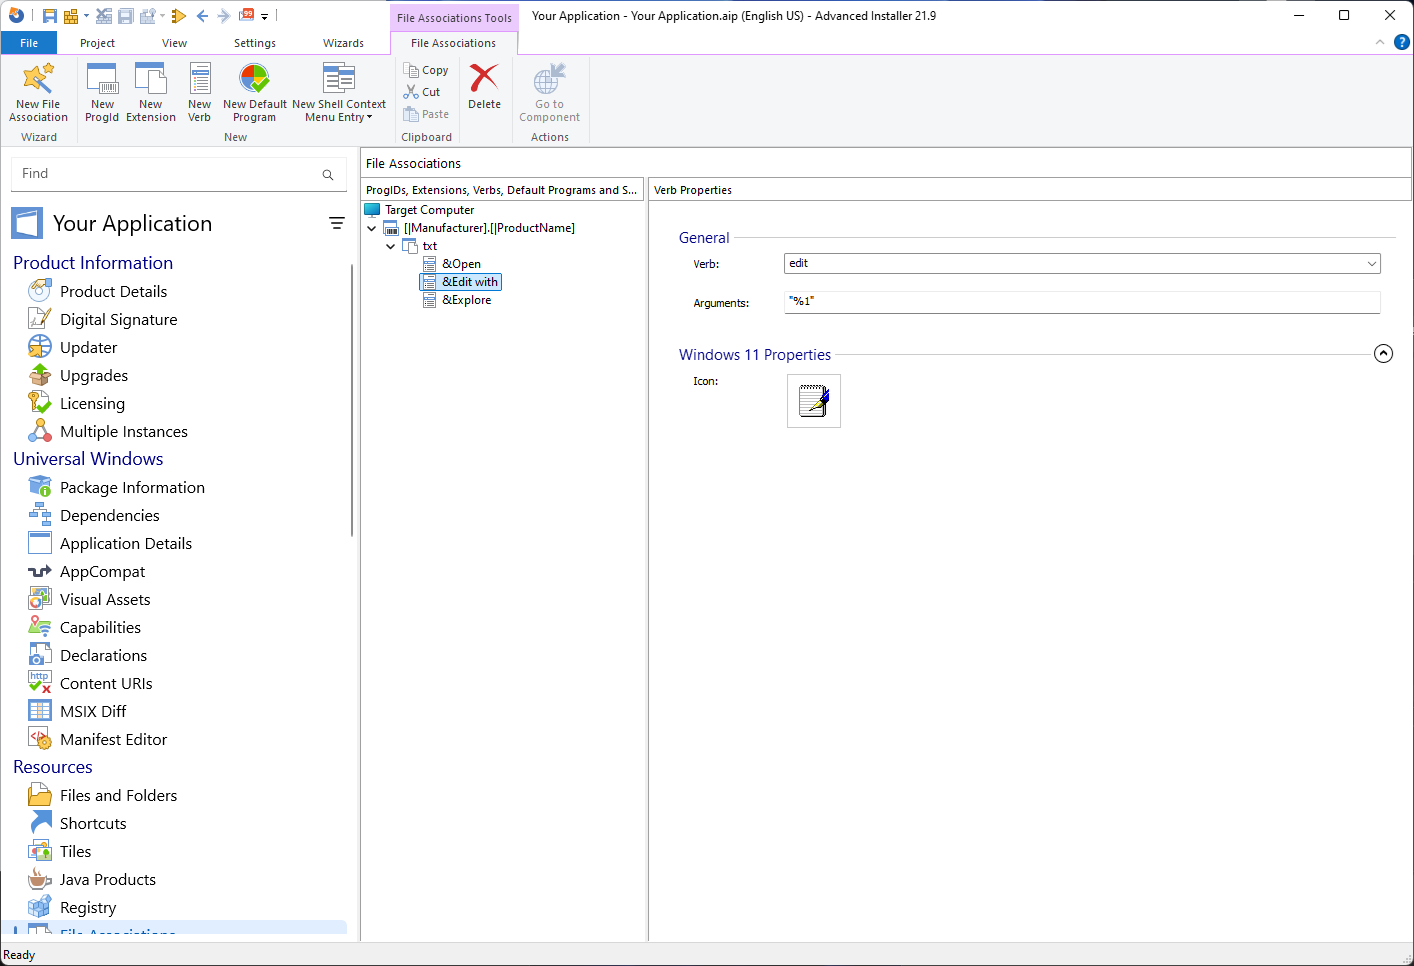The width and height of the screenshot is (1414, 966).
Task: Click the Run yellow arrow icon
Action: pos(179,16)
